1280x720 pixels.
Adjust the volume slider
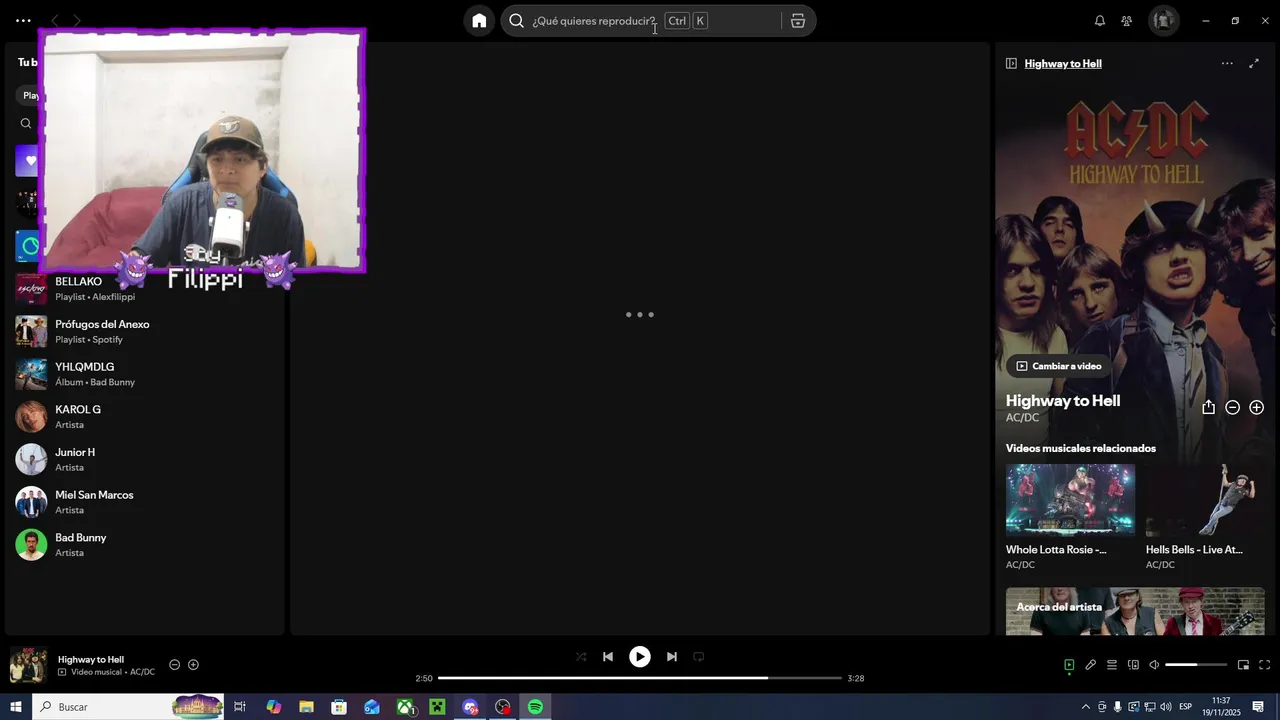click(1196, 665)
